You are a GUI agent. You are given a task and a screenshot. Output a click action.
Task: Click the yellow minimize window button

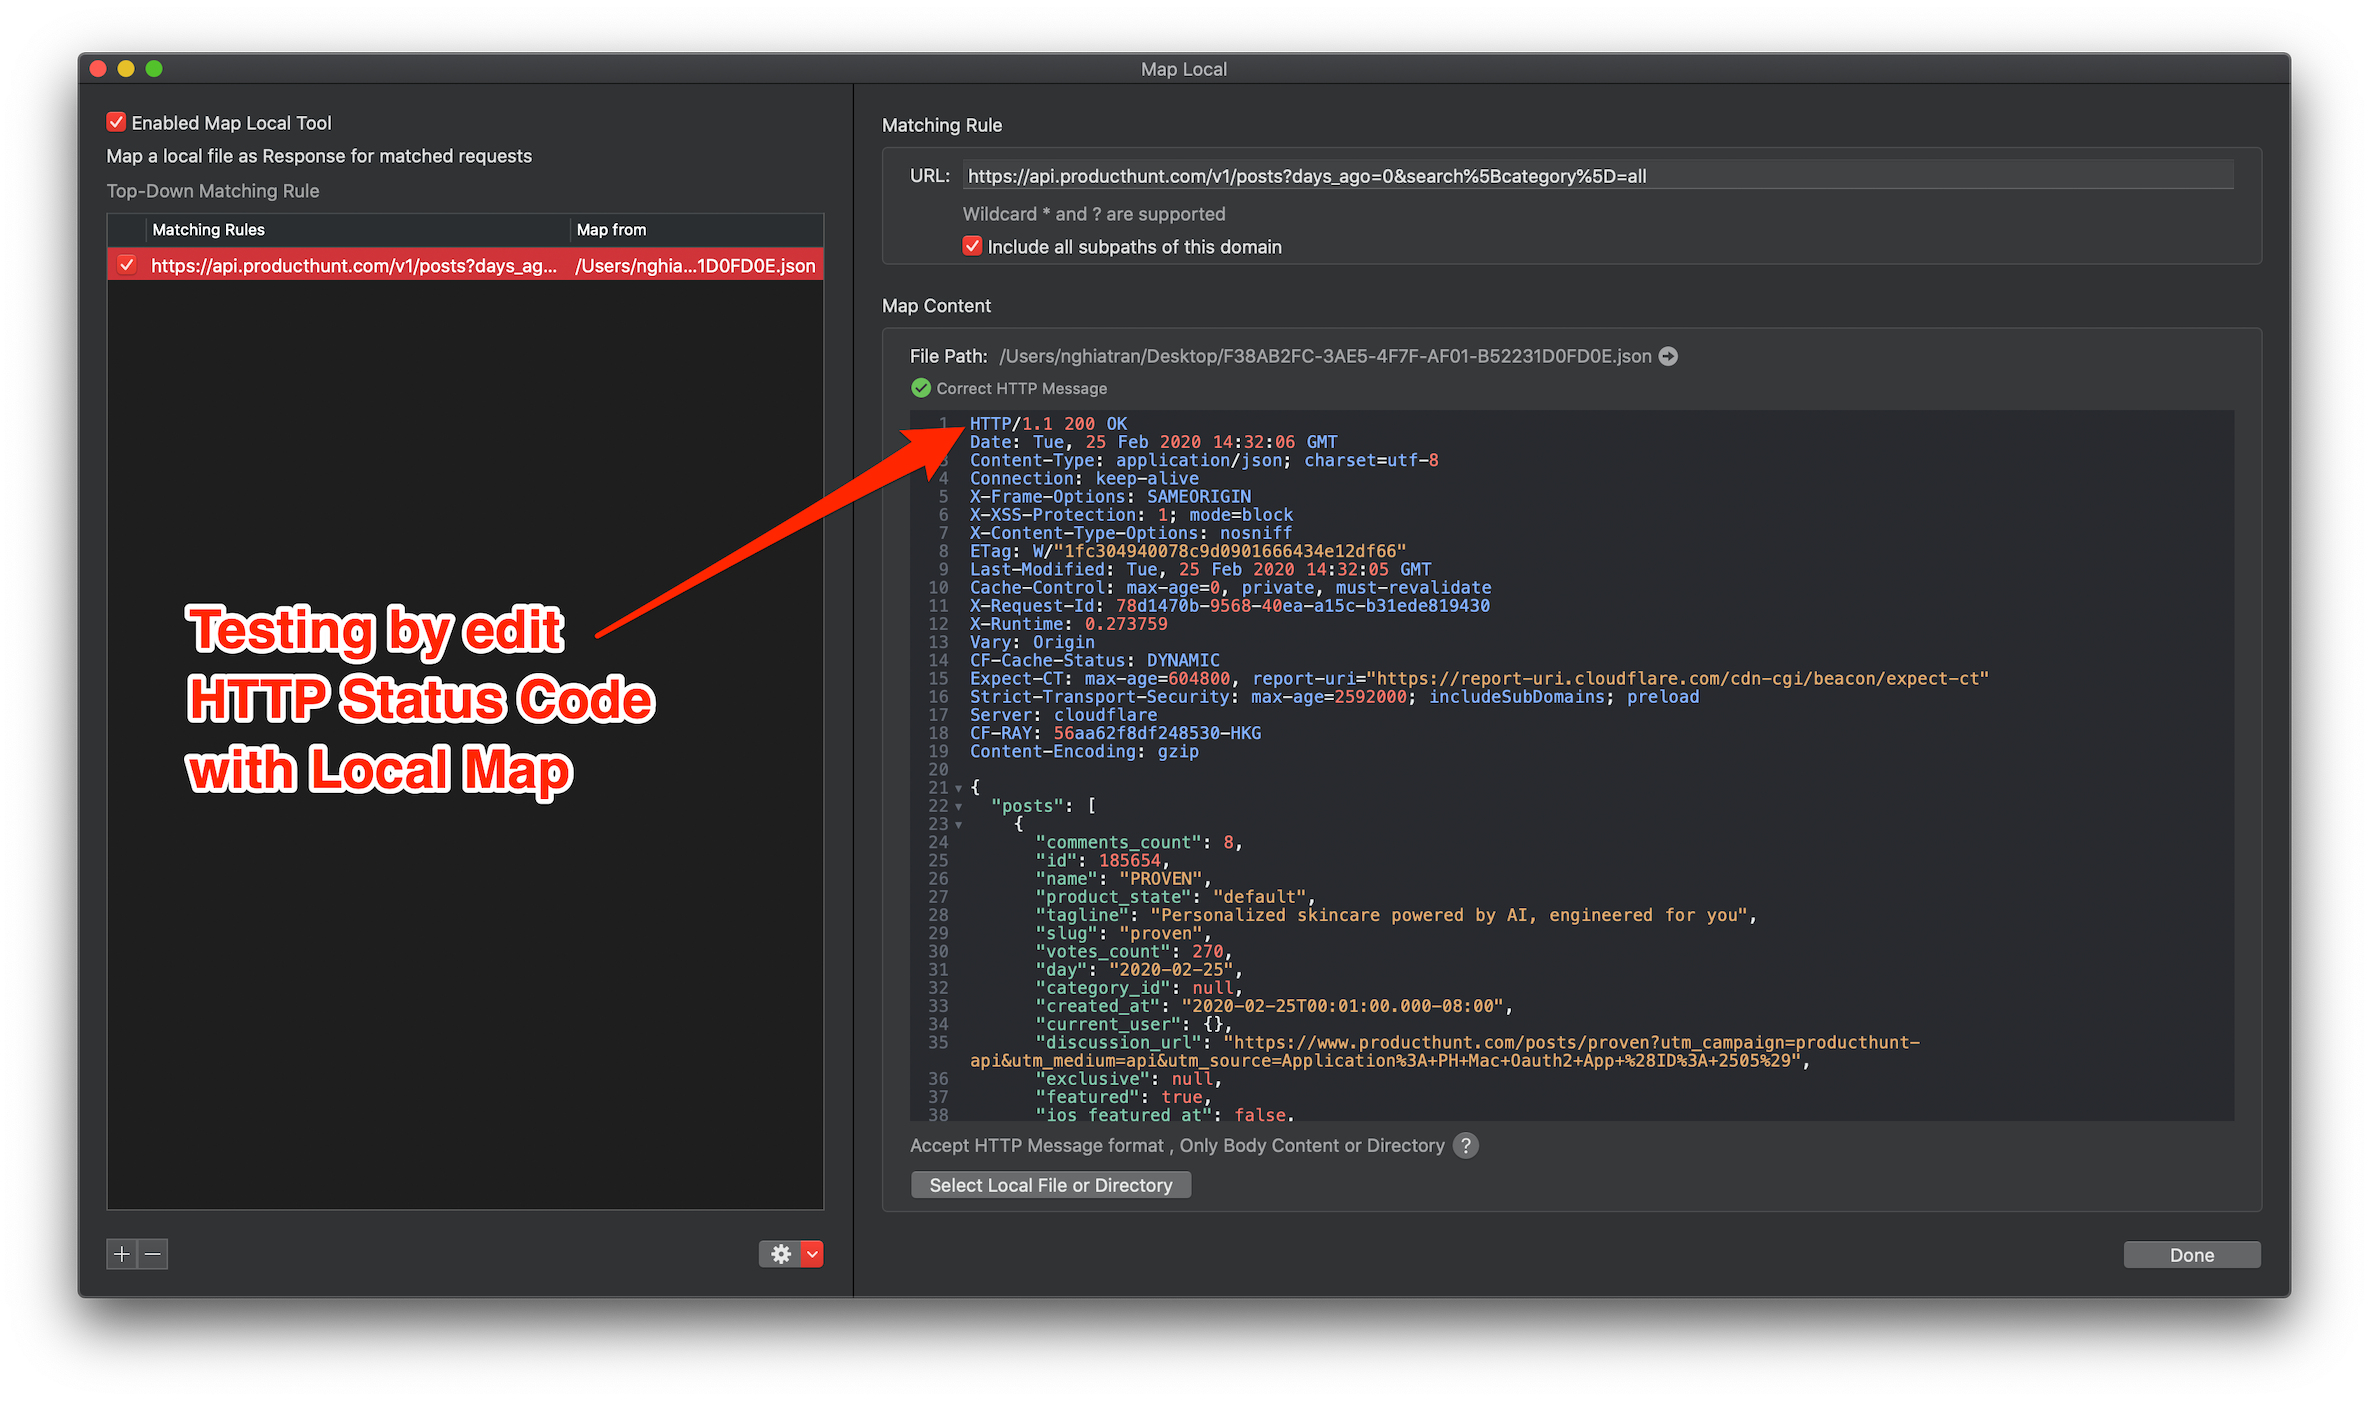point(126,69)
